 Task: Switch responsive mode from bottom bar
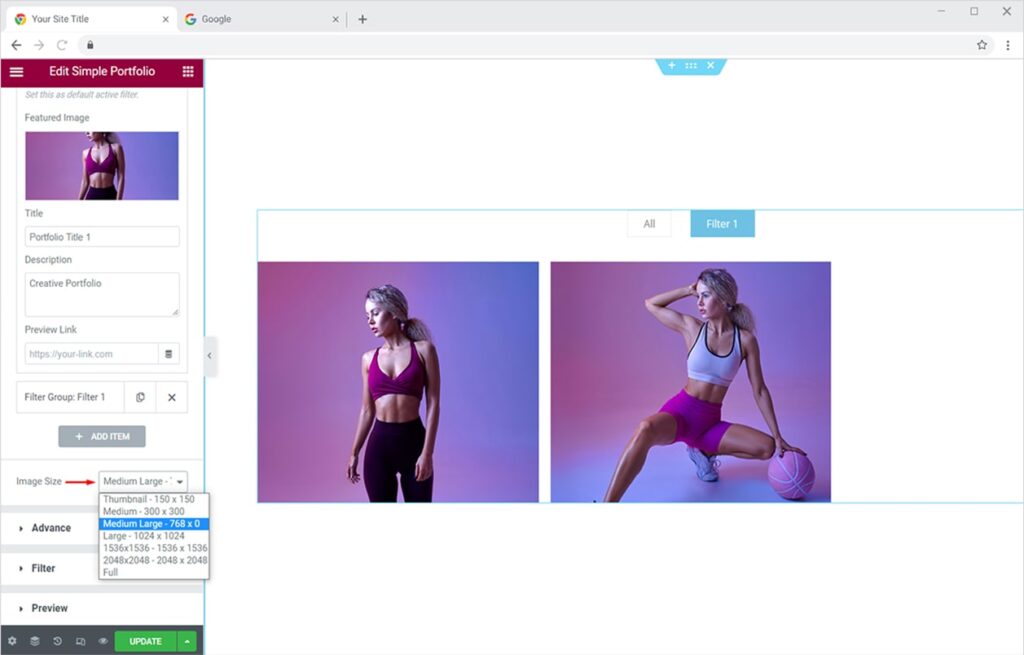(80, 641)
